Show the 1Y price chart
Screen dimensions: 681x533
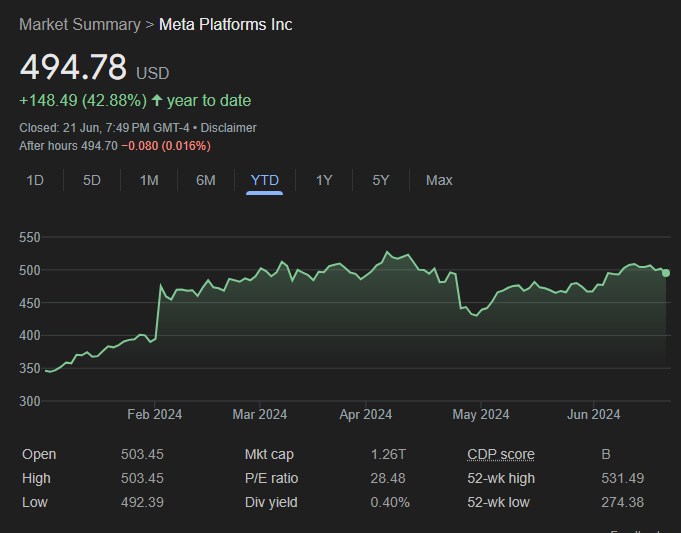324,180
